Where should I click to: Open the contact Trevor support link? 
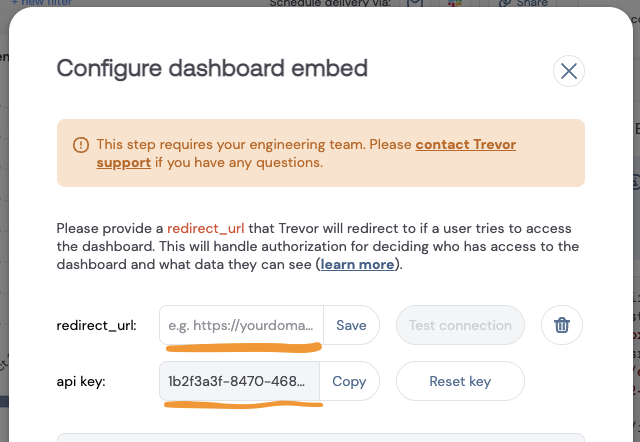coord(306,153)
